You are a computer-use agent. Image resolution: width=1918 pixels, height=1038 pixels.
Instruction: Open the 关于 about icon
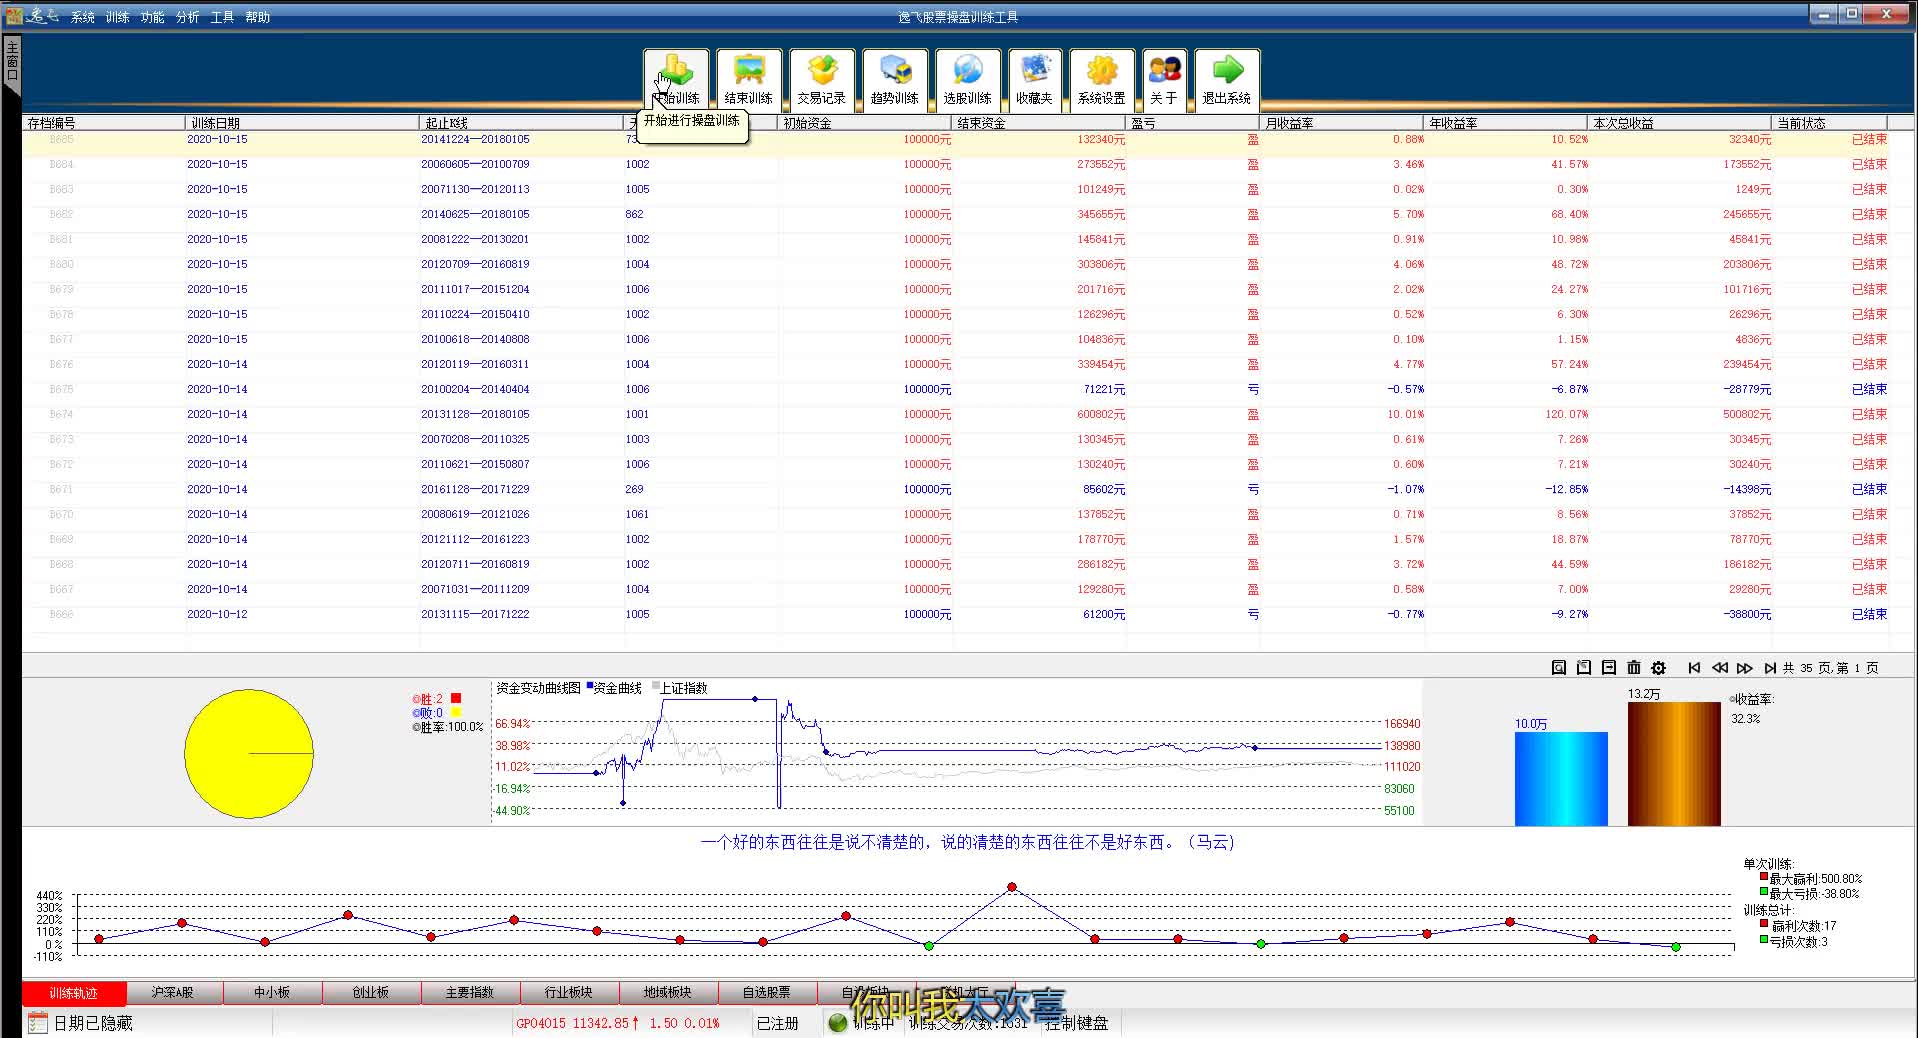[x=1164, y=79]
